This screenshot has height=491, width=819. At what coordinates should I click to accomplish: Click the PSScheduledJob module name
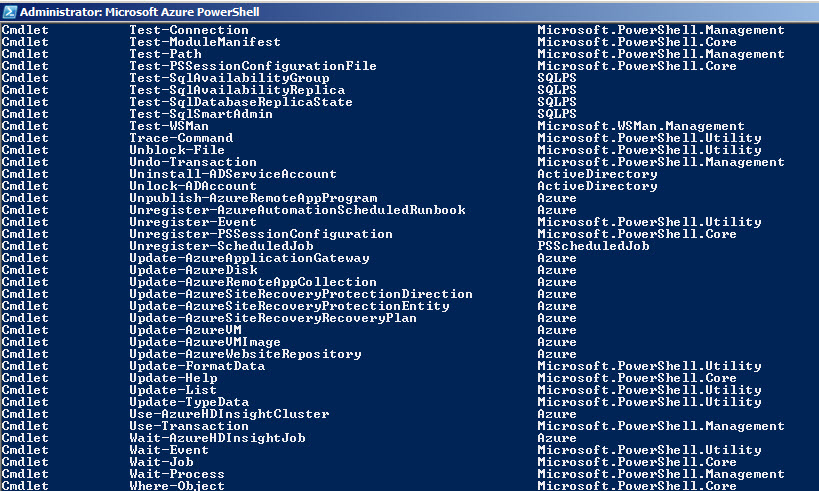tap(593, 246)
